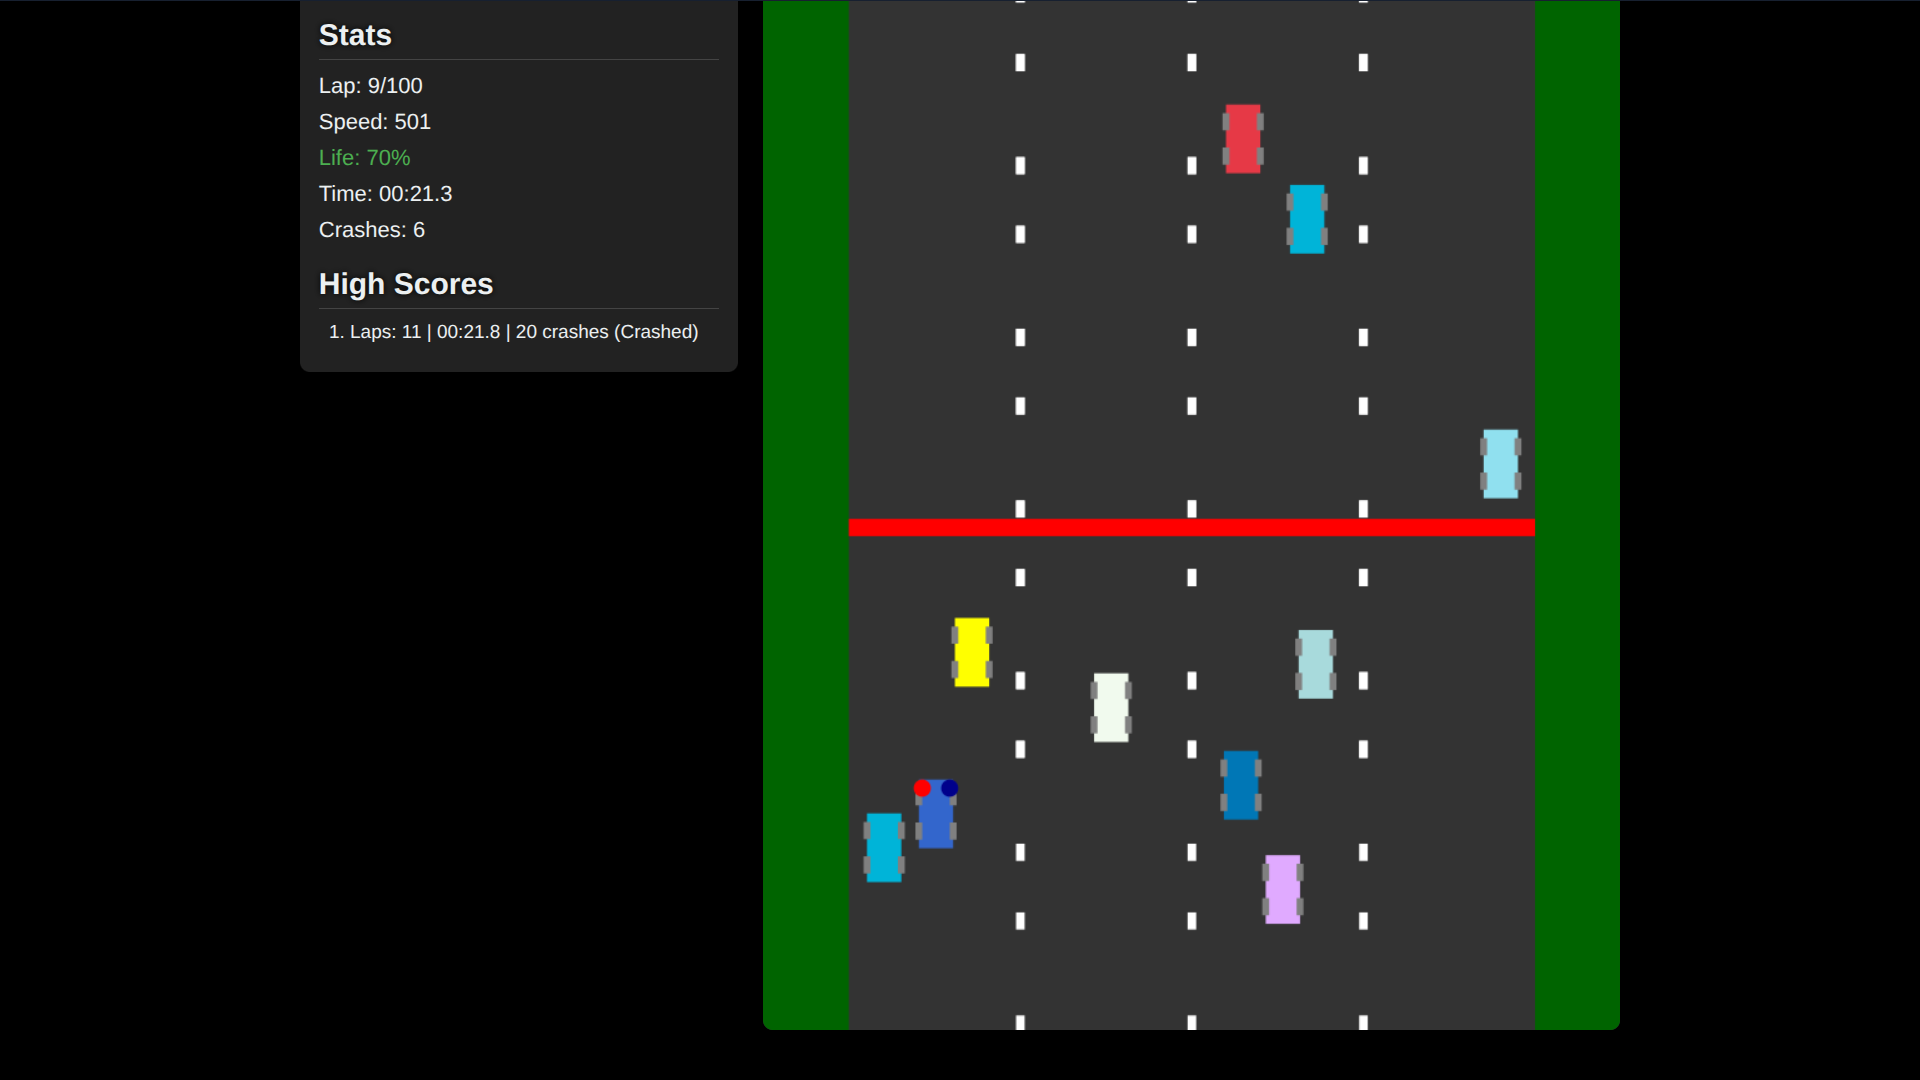The height and width of the screenshot is (1080, 1920).
Task: Click the red car near the top
Action: (x=1243, y=139)
